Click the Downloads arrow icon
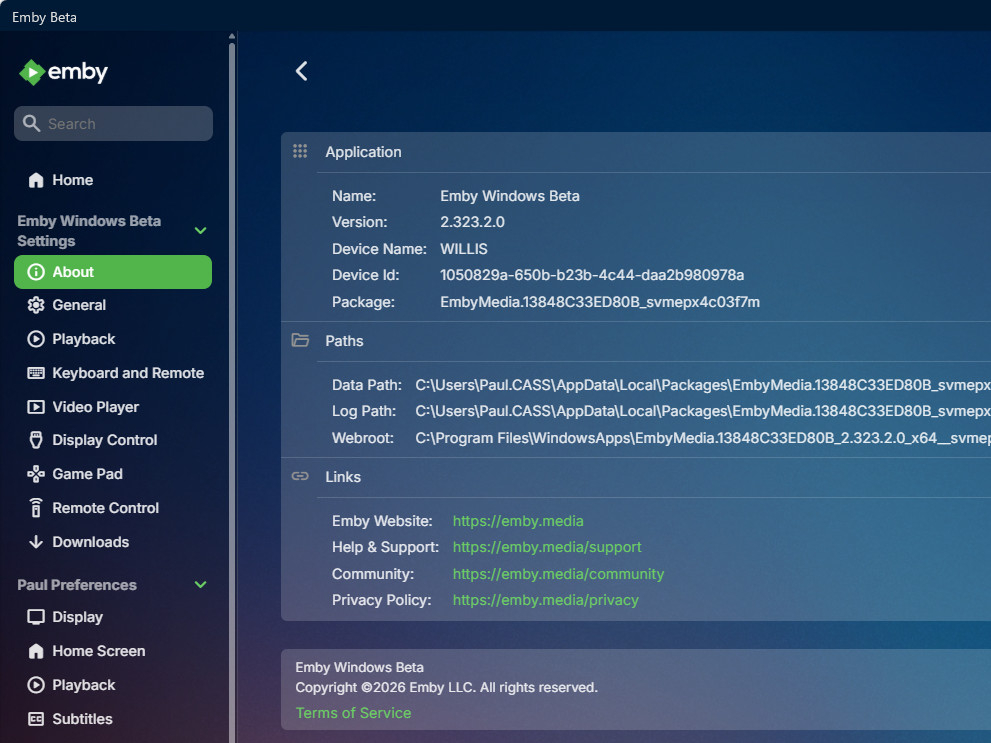 [x=36, y=542]
